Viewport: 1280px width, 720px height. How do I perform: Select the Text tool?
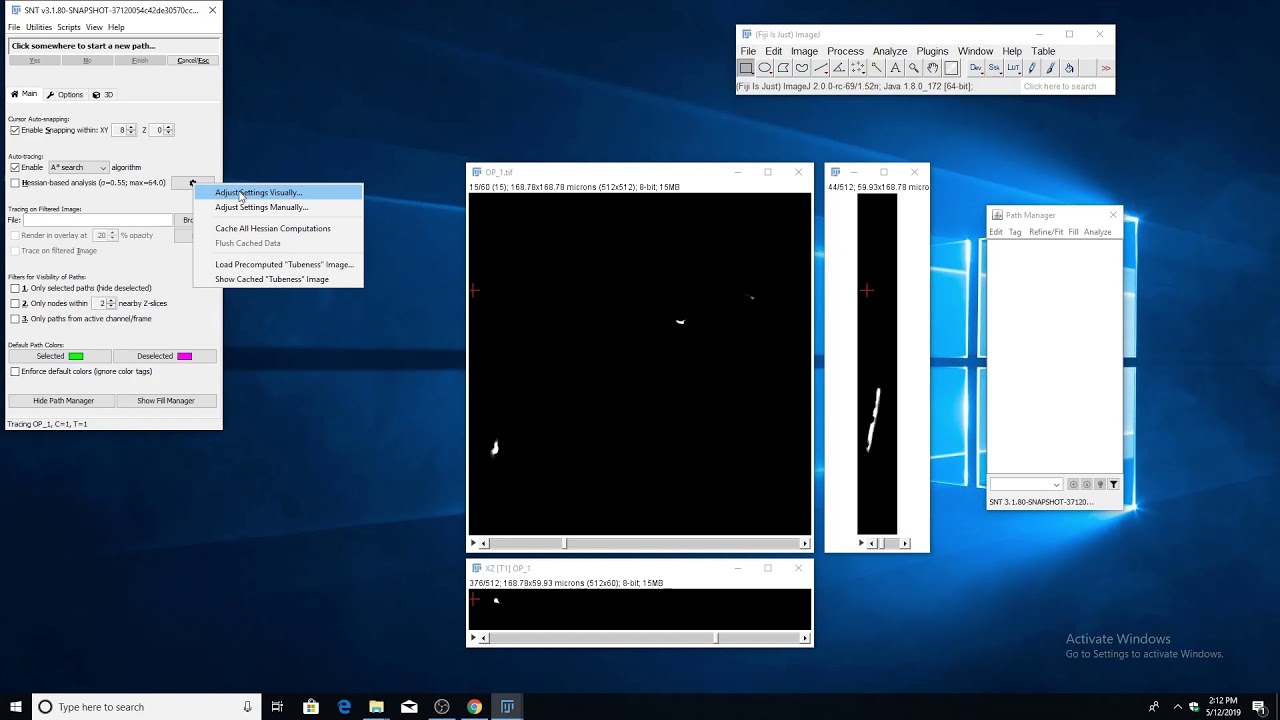895,68
